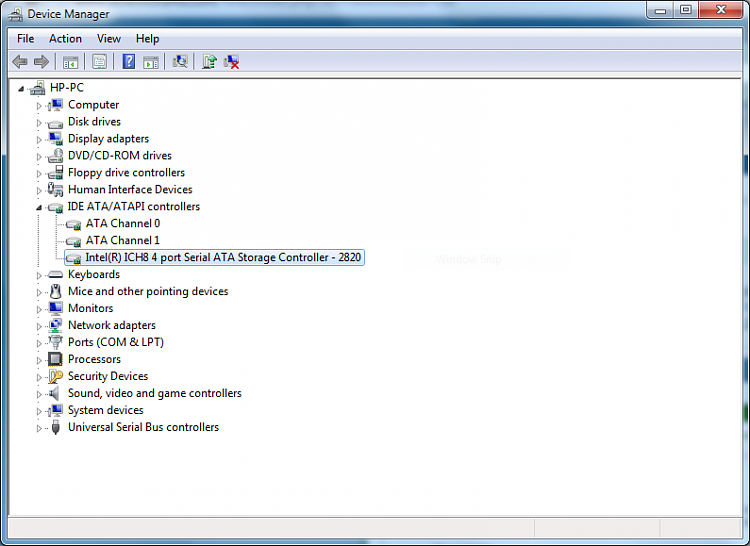
Task: Click the blue Help question-mark icon
Action: tap(129, 62)
